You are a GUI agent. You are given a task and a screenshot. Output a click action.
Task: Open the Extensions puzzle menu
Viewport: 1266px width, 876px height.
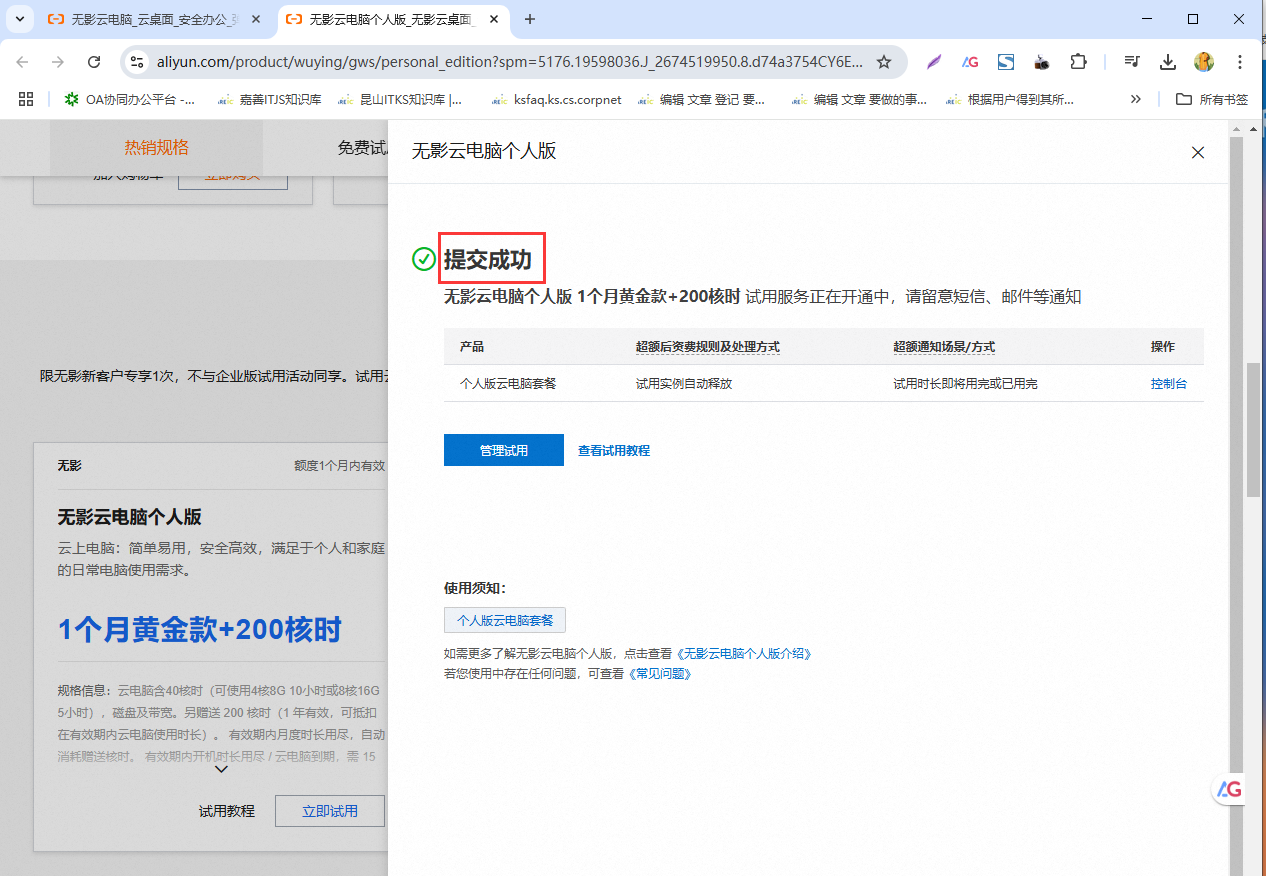(x=1078, y=62)
